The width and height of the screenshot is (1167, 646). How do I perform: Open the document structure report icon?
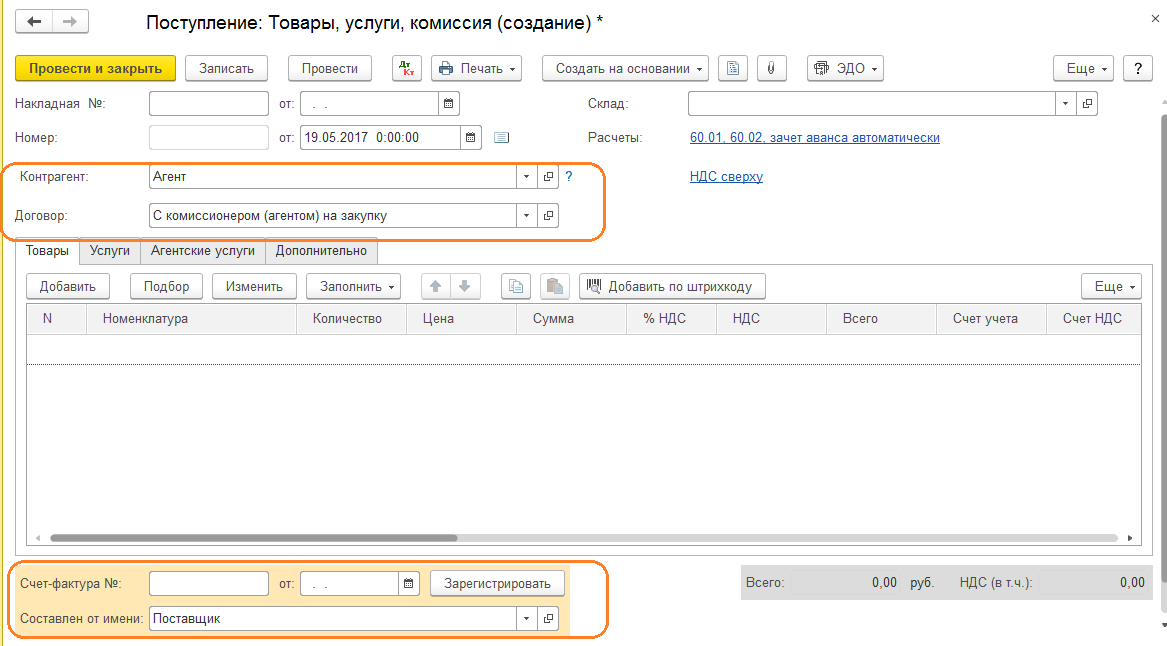(732, 68)
